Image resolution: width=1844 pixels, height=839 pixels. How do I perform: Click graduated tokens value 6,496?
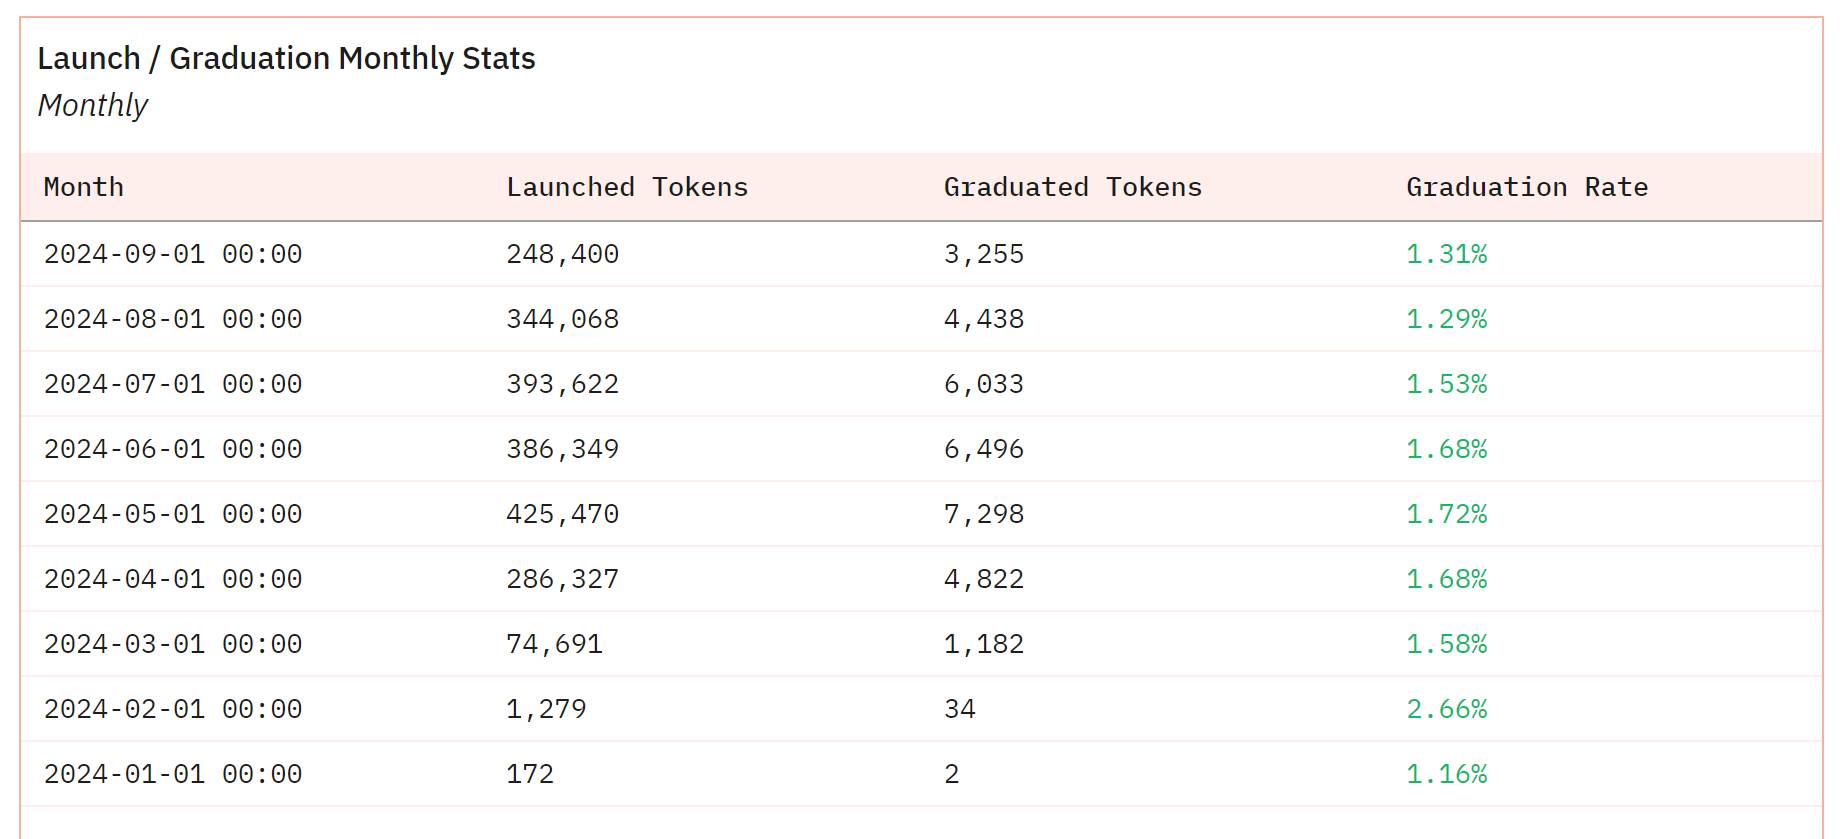tap(984, 449)
